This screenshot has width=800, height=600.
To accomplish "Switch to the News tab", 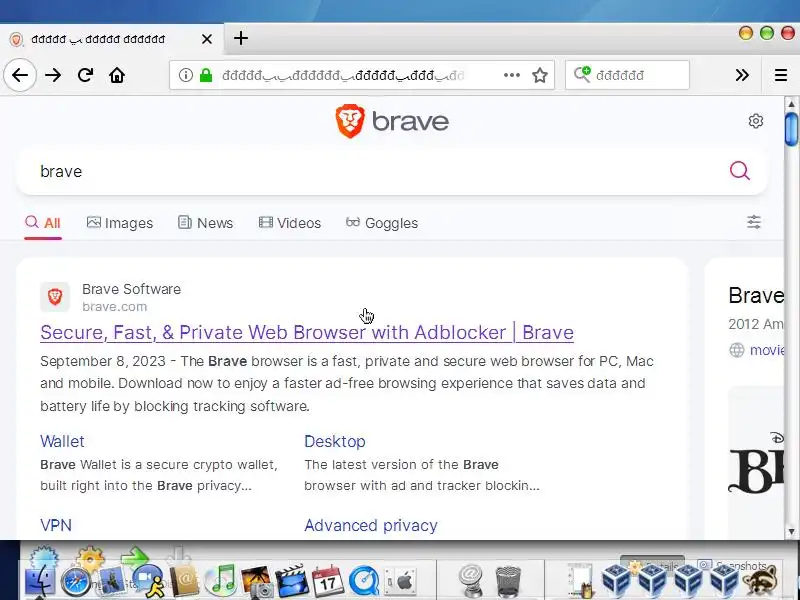I will point(205,223).
